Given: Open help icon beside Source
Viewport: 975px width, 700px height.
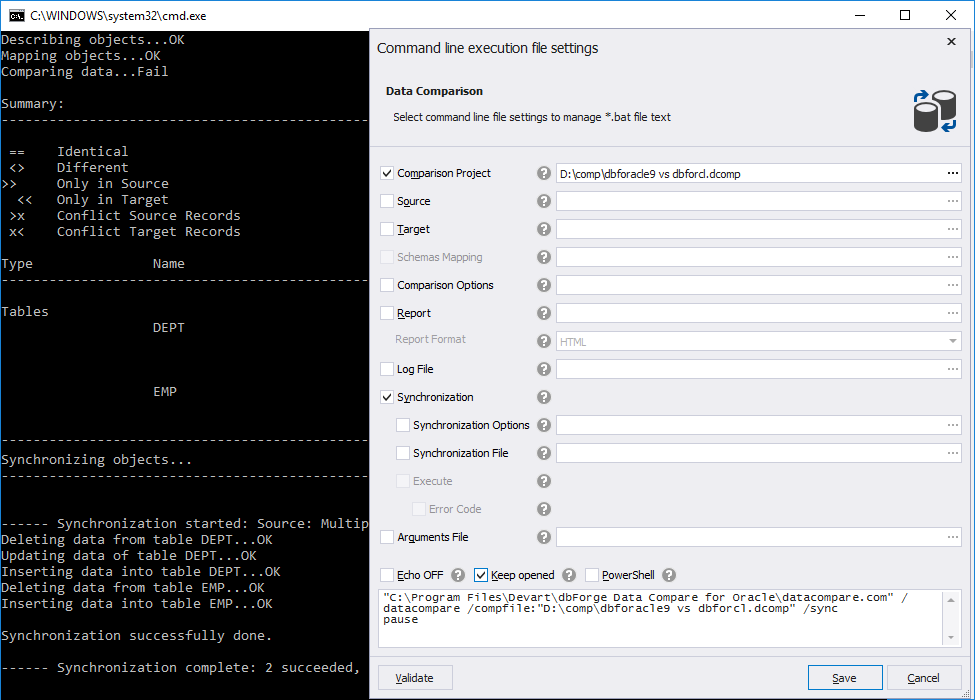Looking at the screenshot, I should [x=543, y=201].
